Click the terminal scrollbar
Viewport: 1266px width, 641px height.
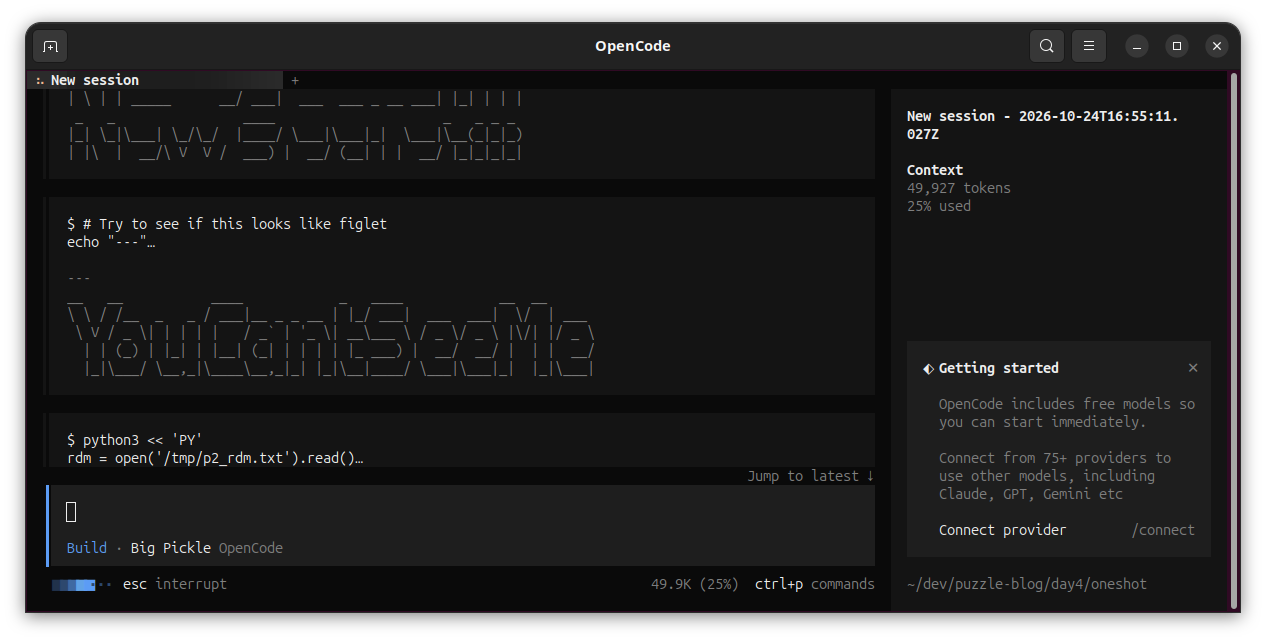point(1233,340)
